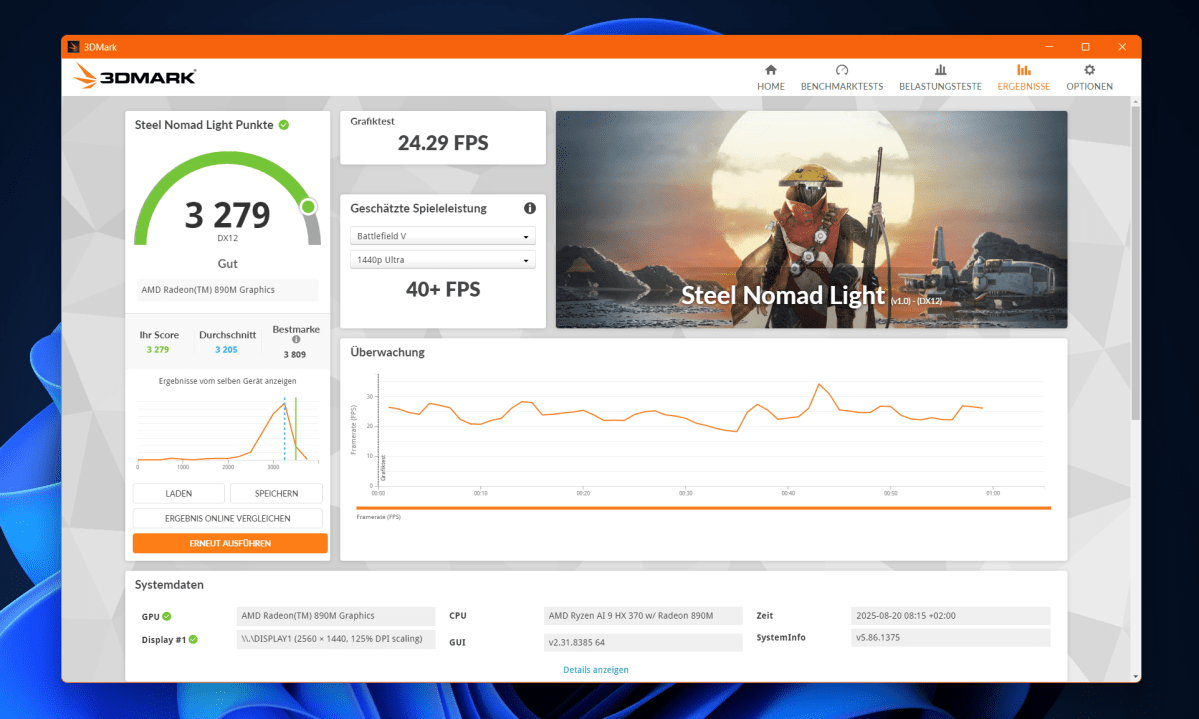Click the score value 3 279
The width and height of the screenshot is (1199, 719).
coord(227,215)
